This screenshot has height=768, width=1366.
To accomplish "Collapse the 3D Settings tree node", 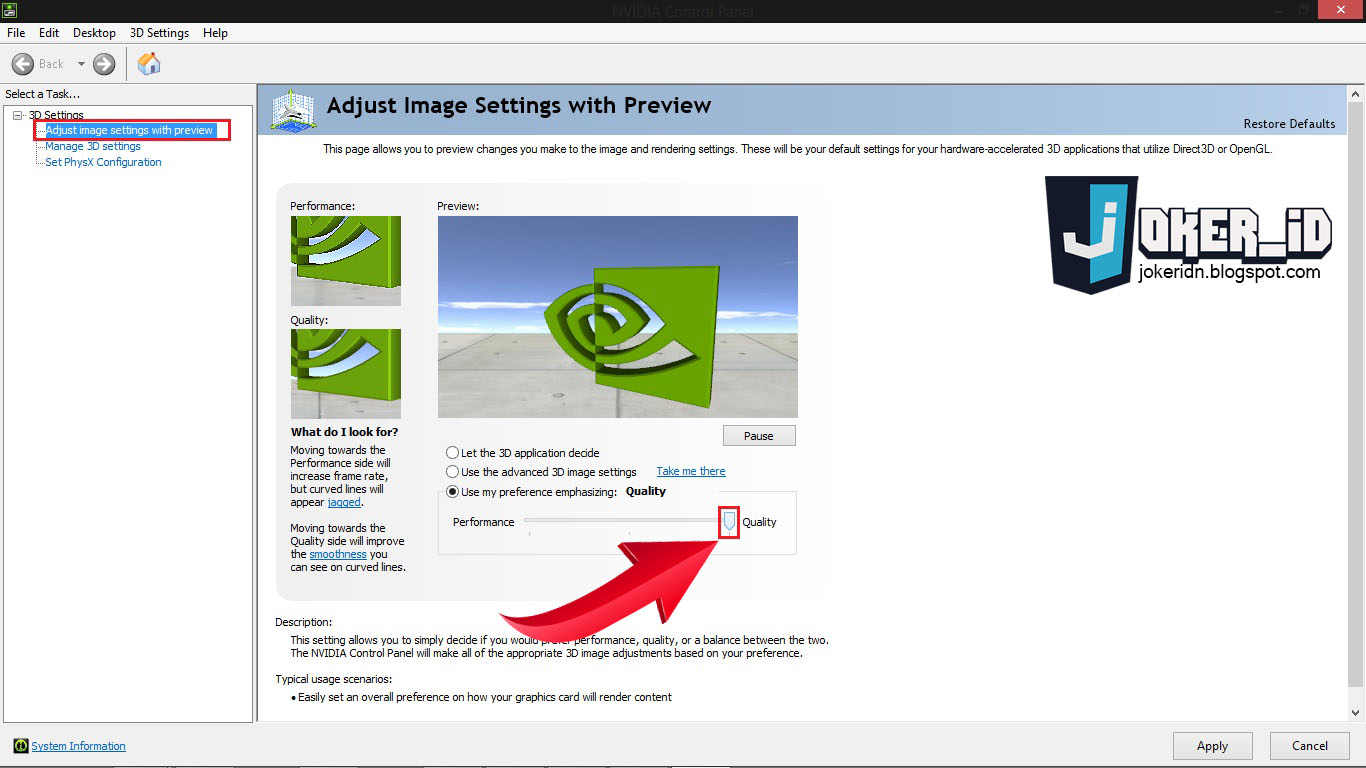I will (18, 115).
